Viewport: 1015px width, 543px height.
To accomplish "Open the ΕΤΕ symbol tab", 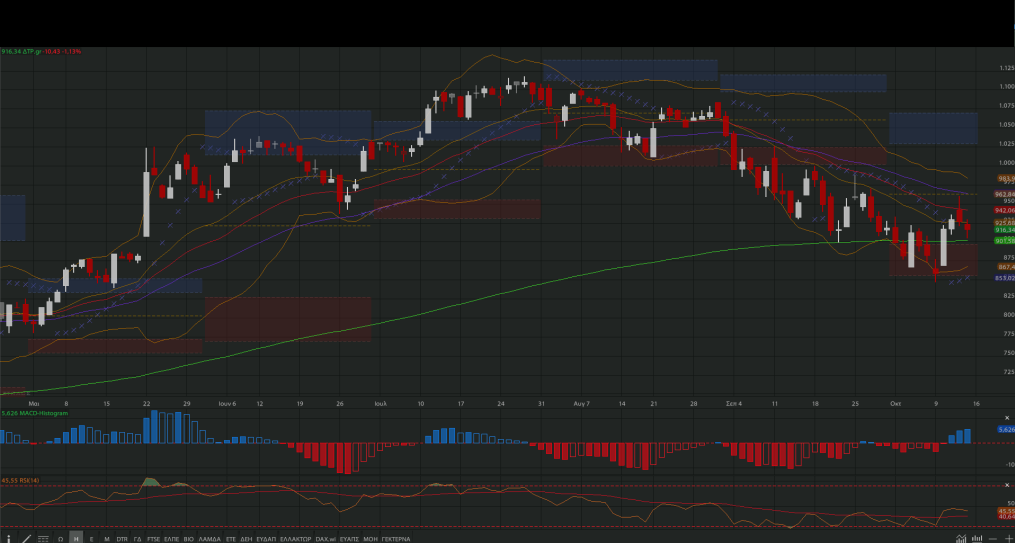I will 231,538.
